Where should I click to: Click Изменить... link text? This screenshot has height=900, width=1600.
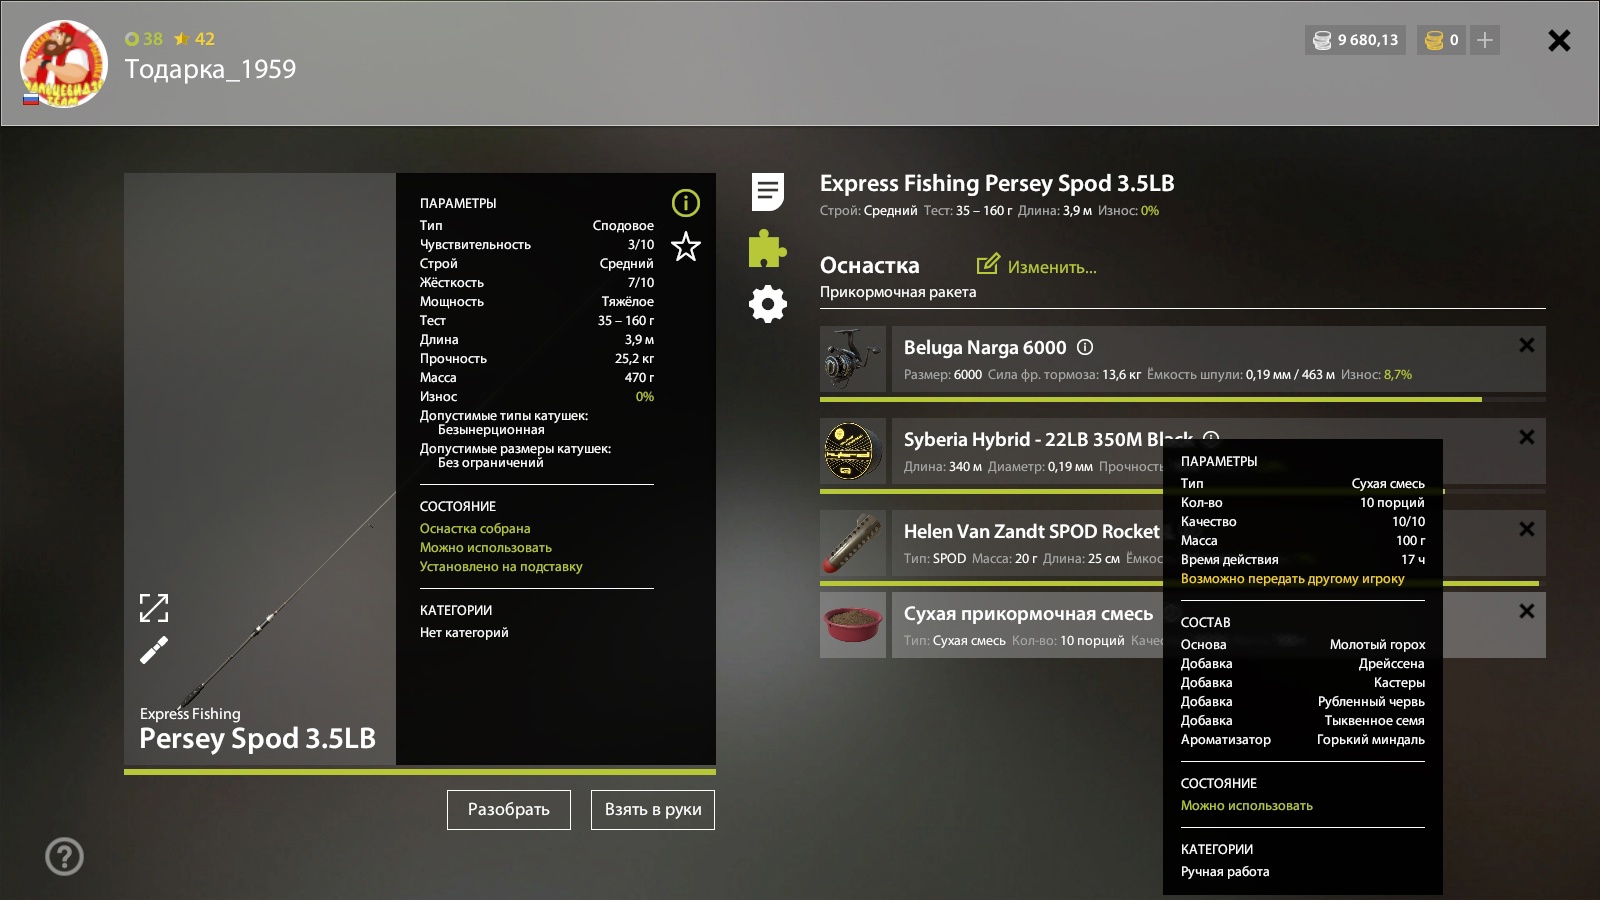1052,267
